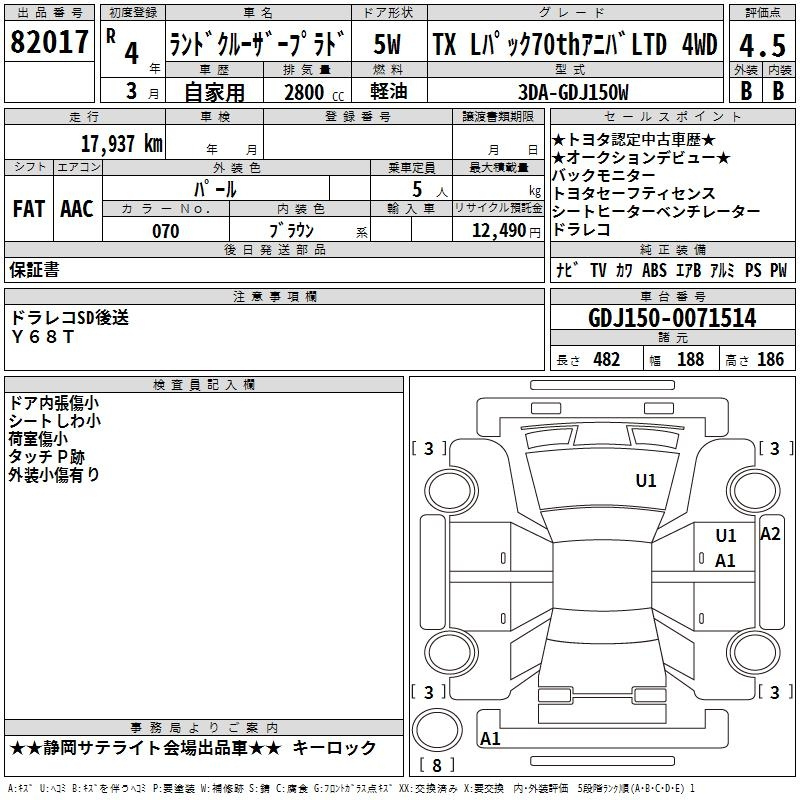Select inspector note タッチP跡
Image resolution: width=800 pixels, height=800 pixels.
pyautogui.click(x=46, y=457)
